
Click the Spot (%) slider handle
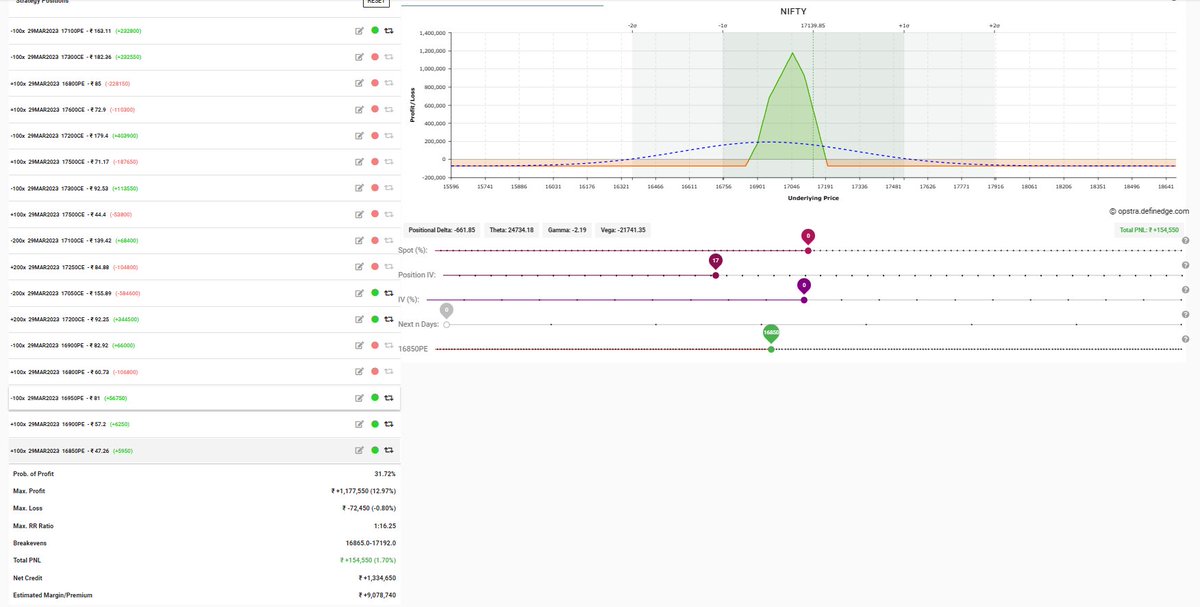click(808, 250)
